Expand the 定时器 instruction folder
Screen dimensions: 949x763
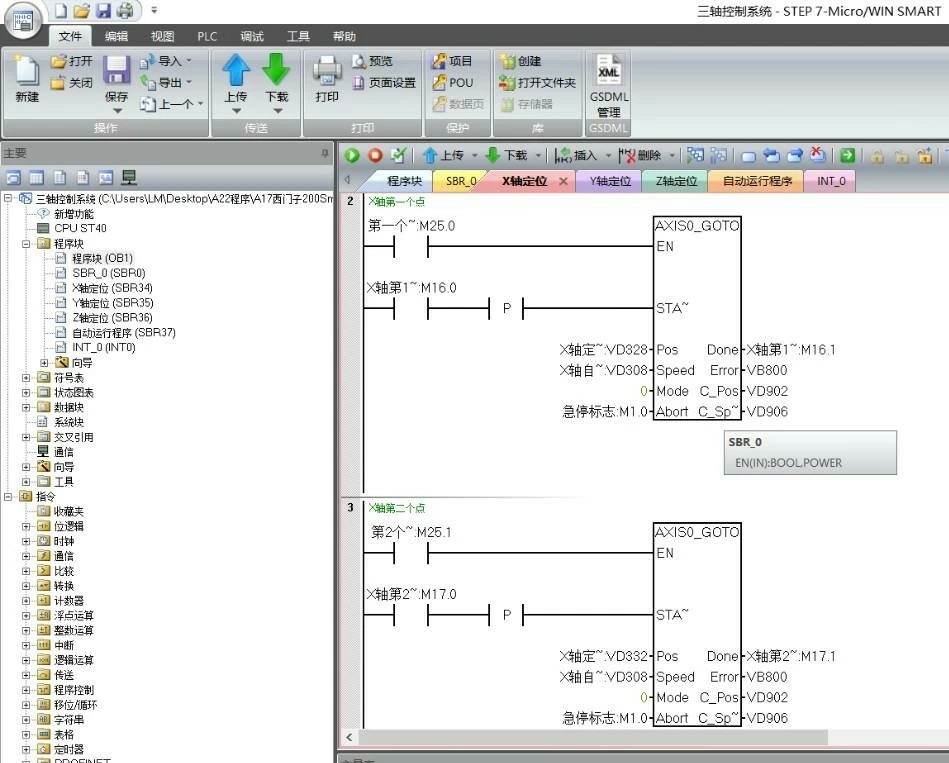[26, 750]
